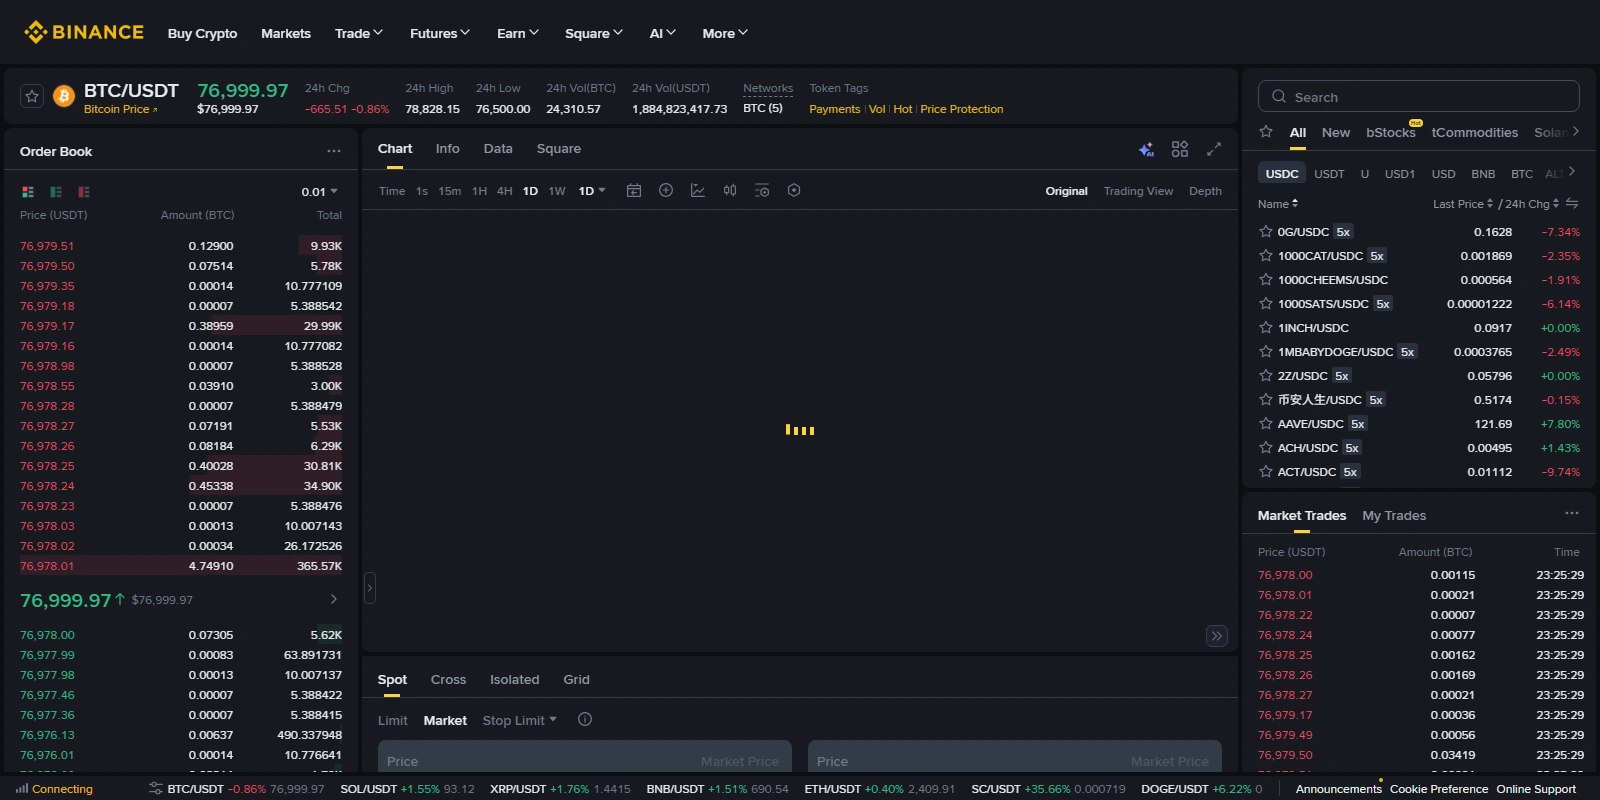The height and width of the screenshot is (800, 1600).
Task: Switch chart to Trading View
Action: (x=1138, y=191)
